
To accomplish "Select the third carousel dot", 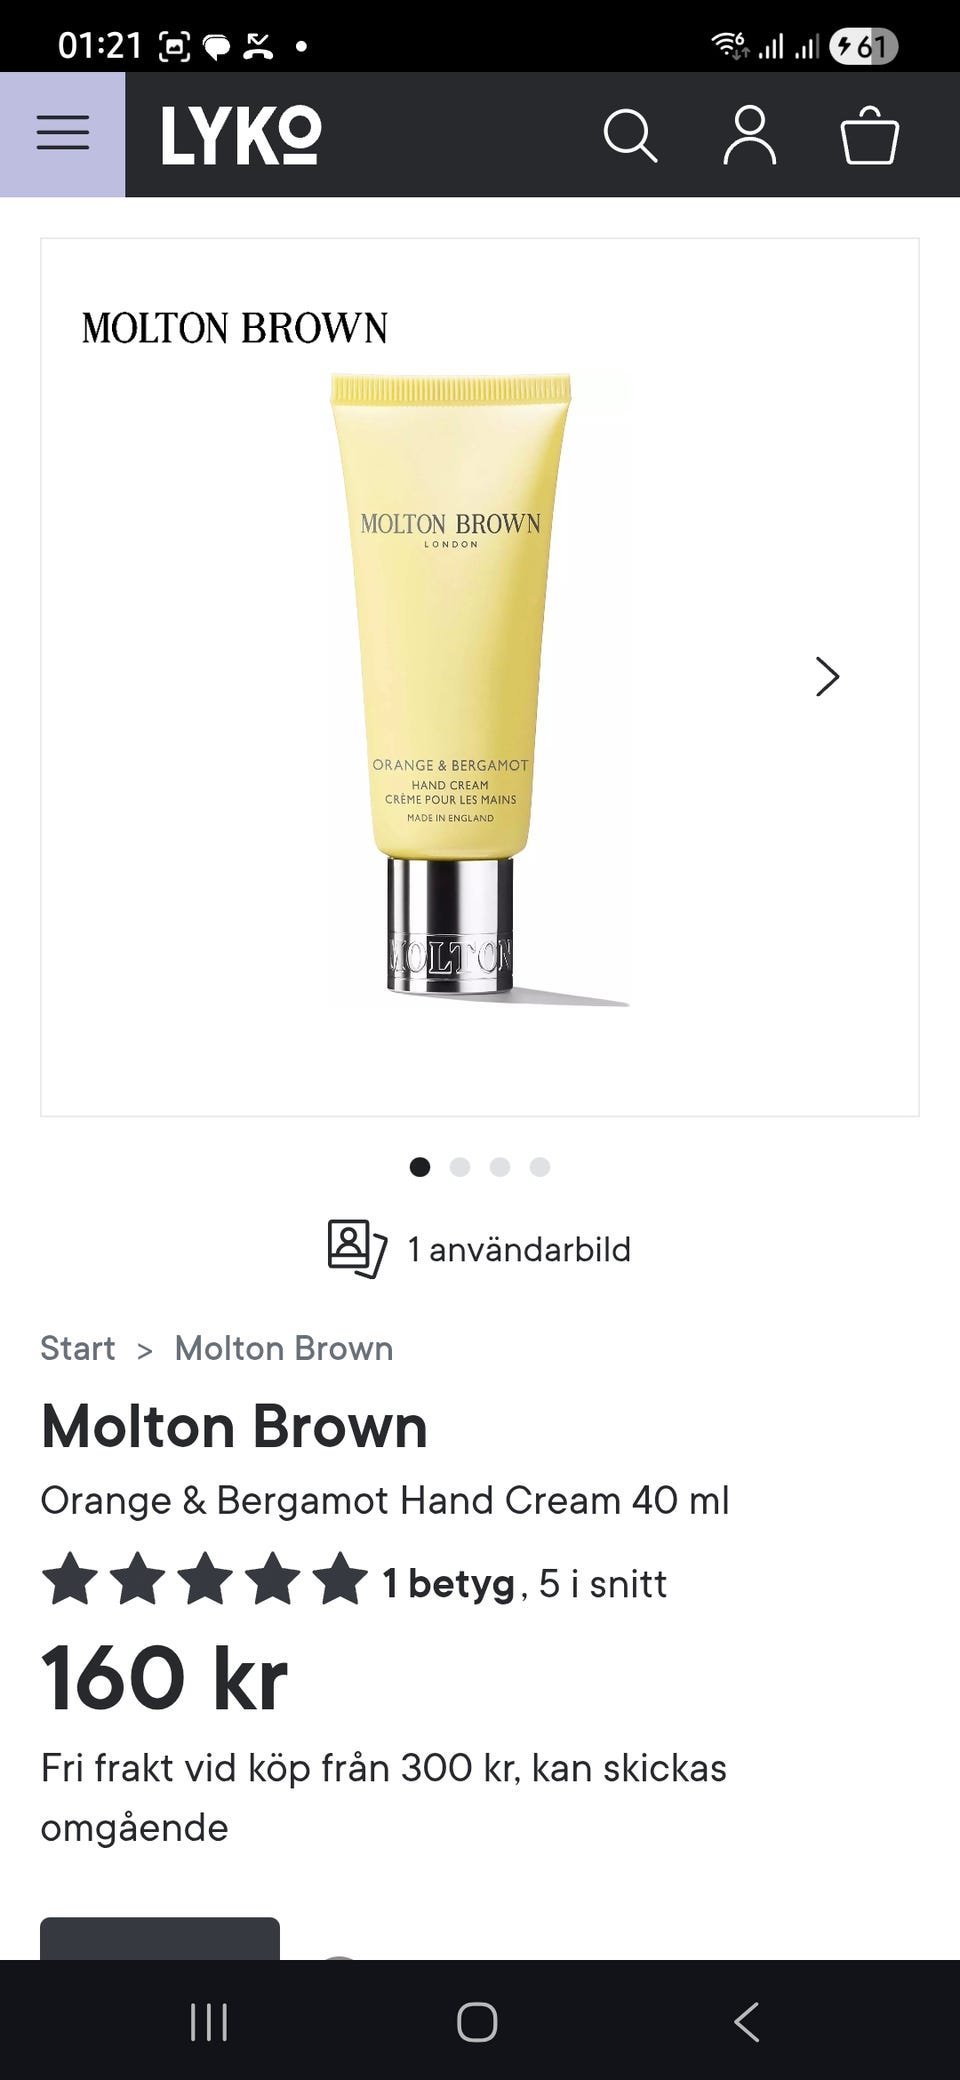I will coord(500,1167).
